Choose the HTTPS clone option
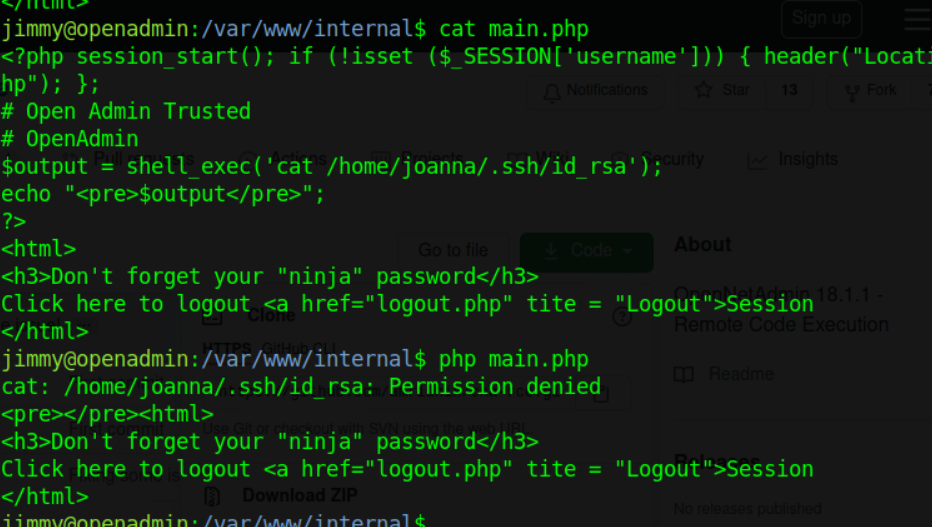Viewport: 932px width, 527px height. tap(226, 348)
